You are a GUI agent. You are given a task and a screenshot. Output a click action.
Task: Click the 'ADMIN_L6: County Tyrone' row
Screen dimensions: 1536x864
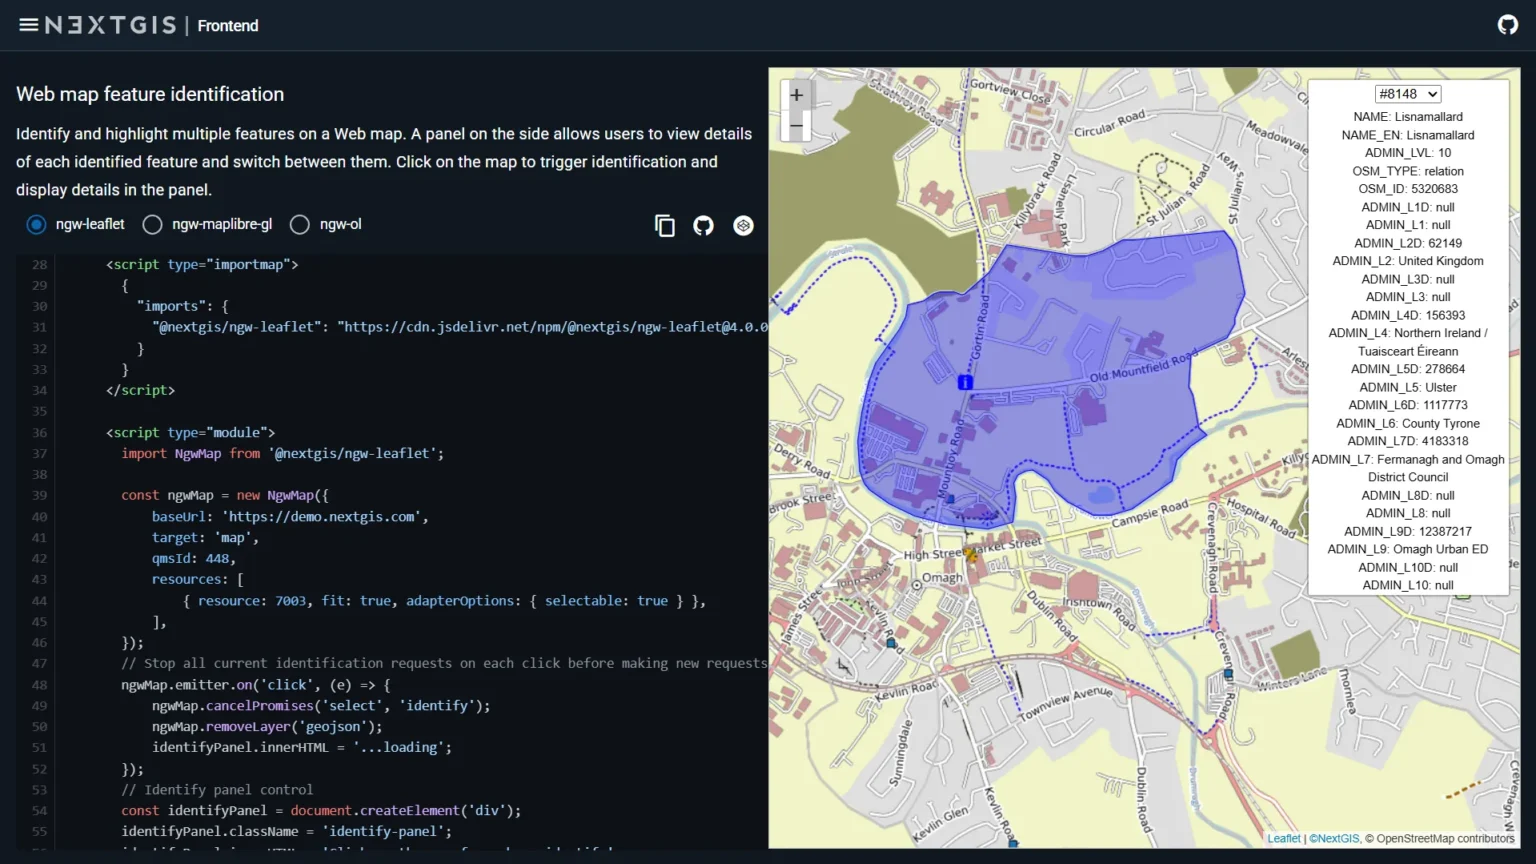pos(1408,423)
